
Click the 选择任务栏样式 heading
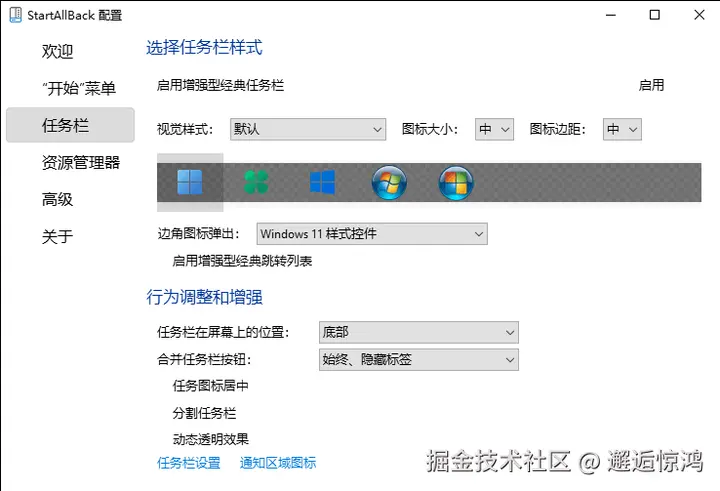coord(204,48)
